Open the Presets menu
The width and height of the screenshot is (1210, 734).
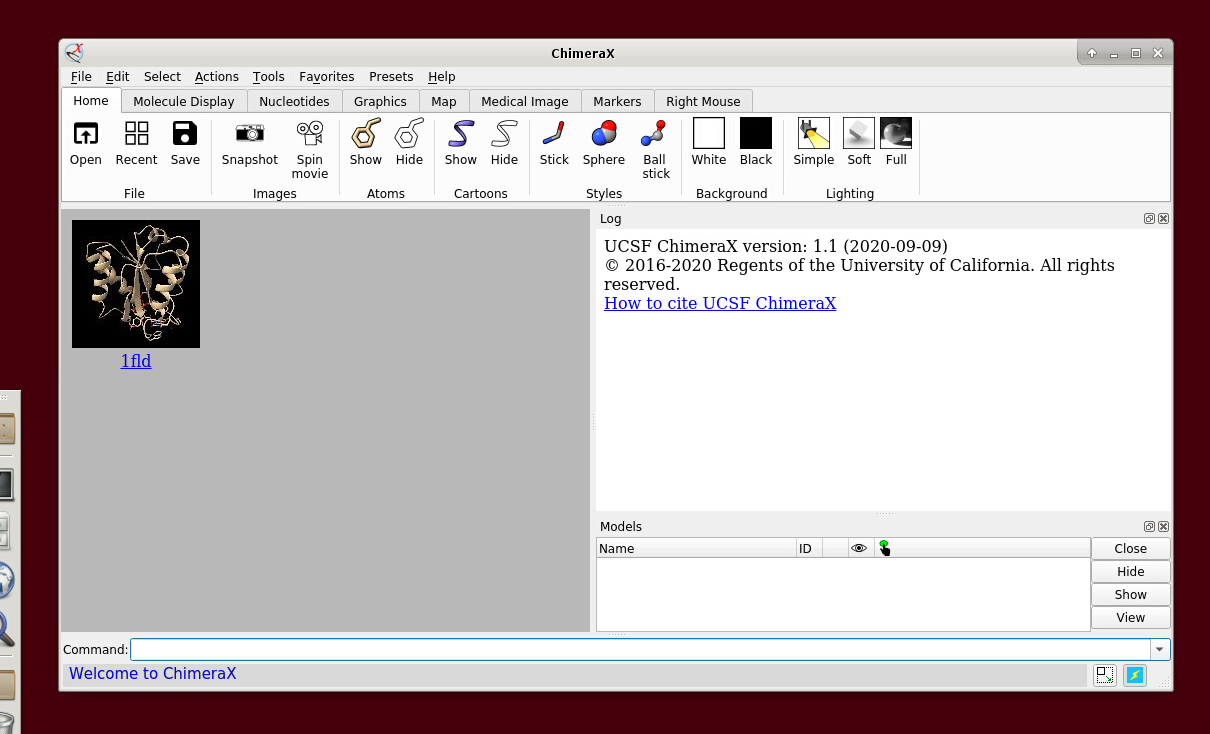390,77
